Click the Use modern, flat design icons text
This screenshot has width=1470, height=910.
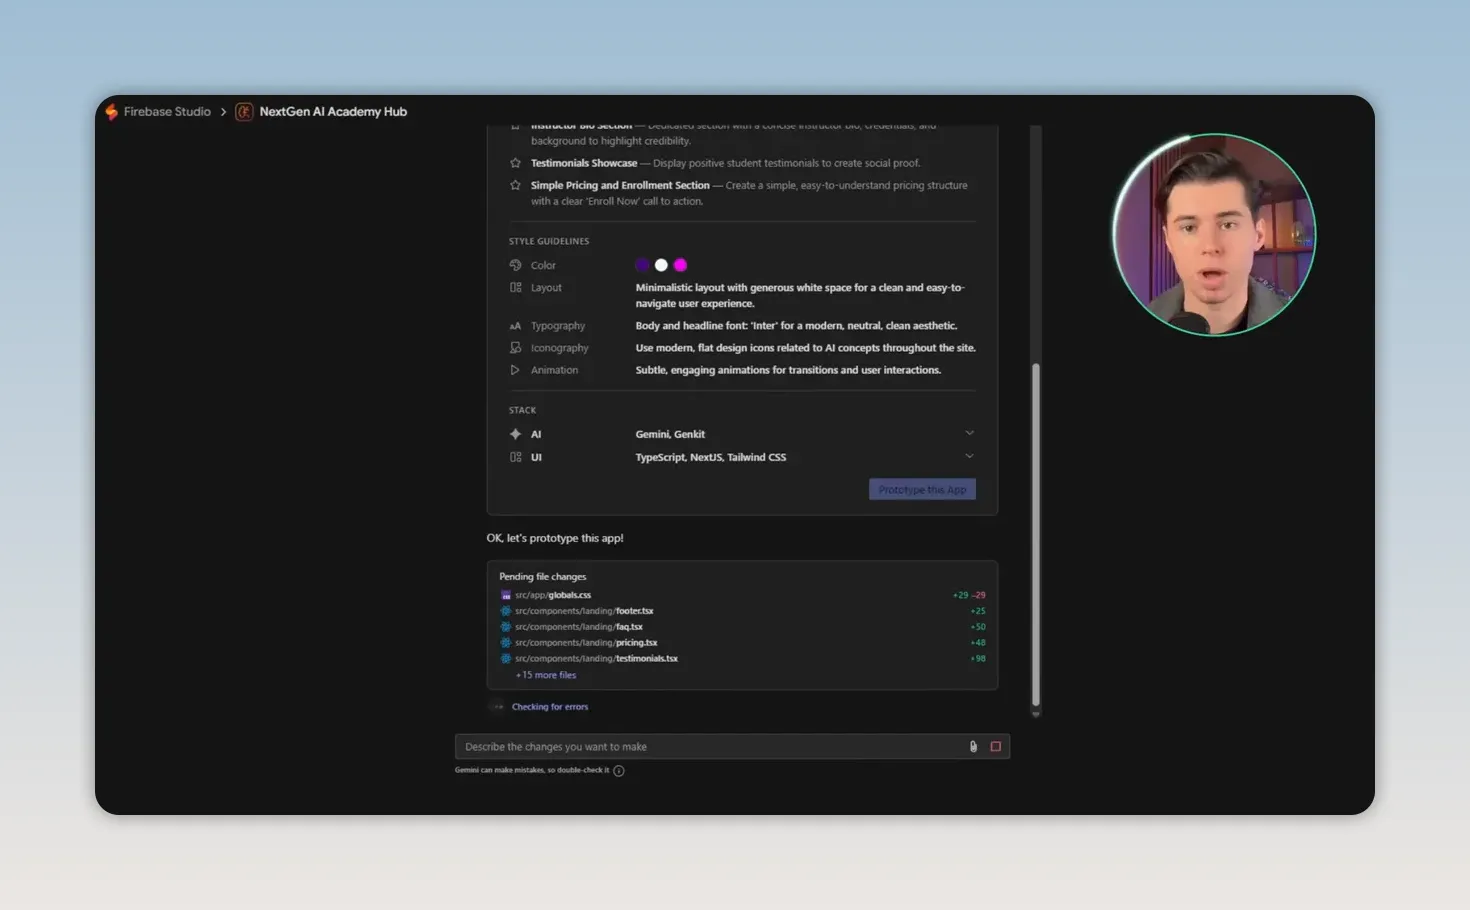click(805, 348)
